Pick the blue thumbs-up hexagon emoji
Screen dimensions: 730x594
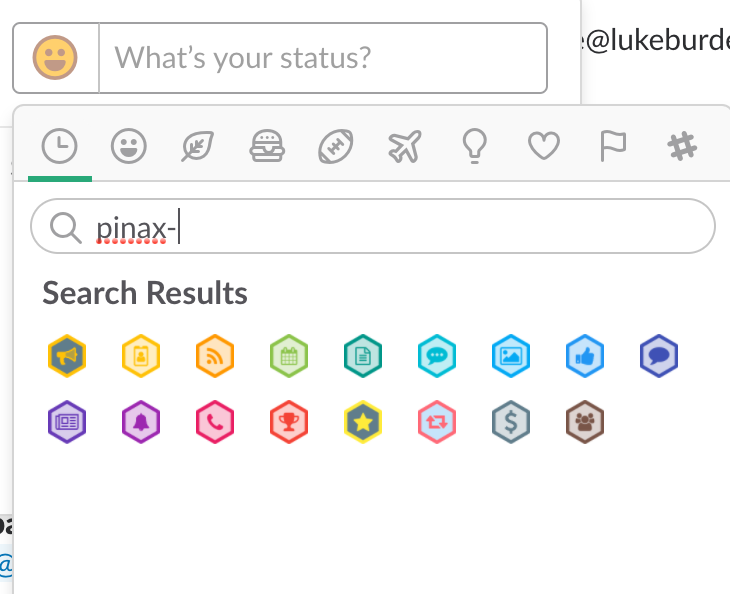click(x=585, y=355)
